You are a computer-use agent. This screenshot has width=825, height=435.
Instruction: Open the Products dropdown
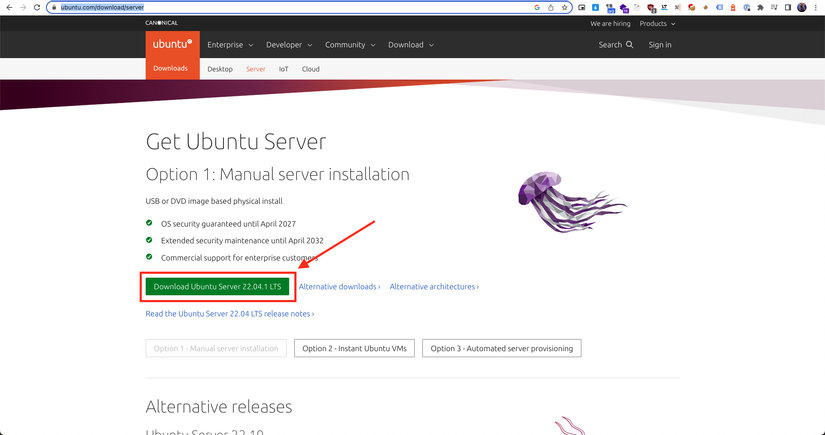(657, 24)
